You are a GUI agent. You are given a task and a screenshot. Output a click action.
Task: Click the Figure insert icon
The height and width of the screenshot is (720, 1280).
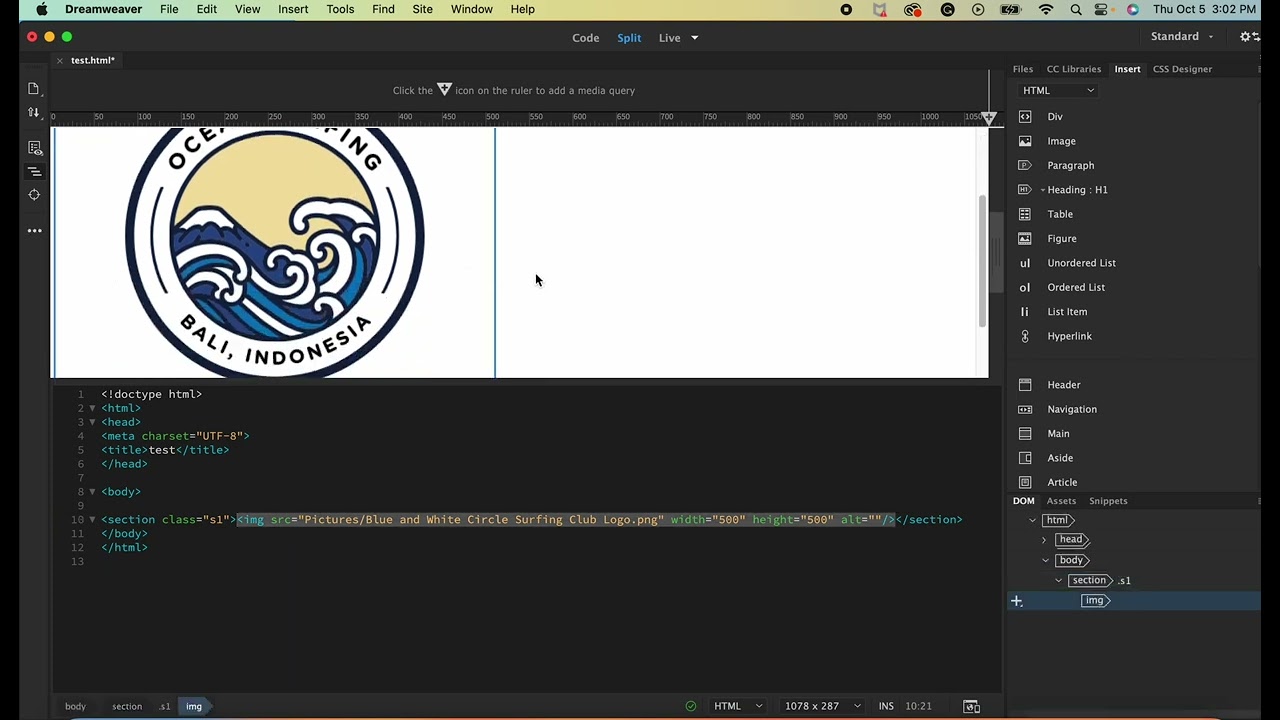[1025, 239]
